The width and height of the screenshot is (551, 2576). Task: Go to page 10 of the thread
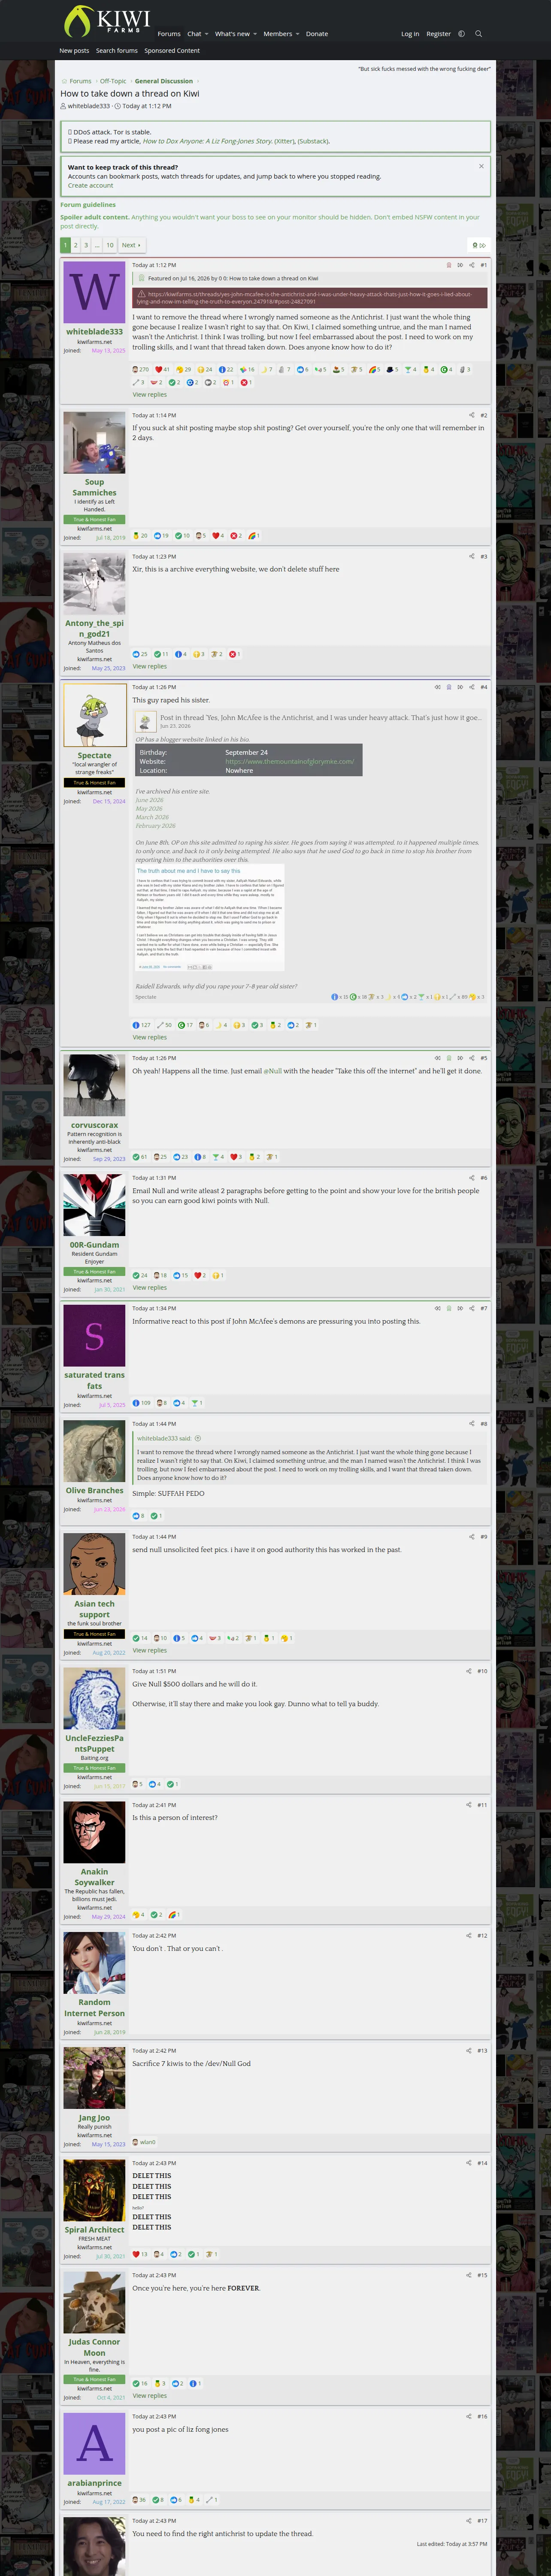109,245
